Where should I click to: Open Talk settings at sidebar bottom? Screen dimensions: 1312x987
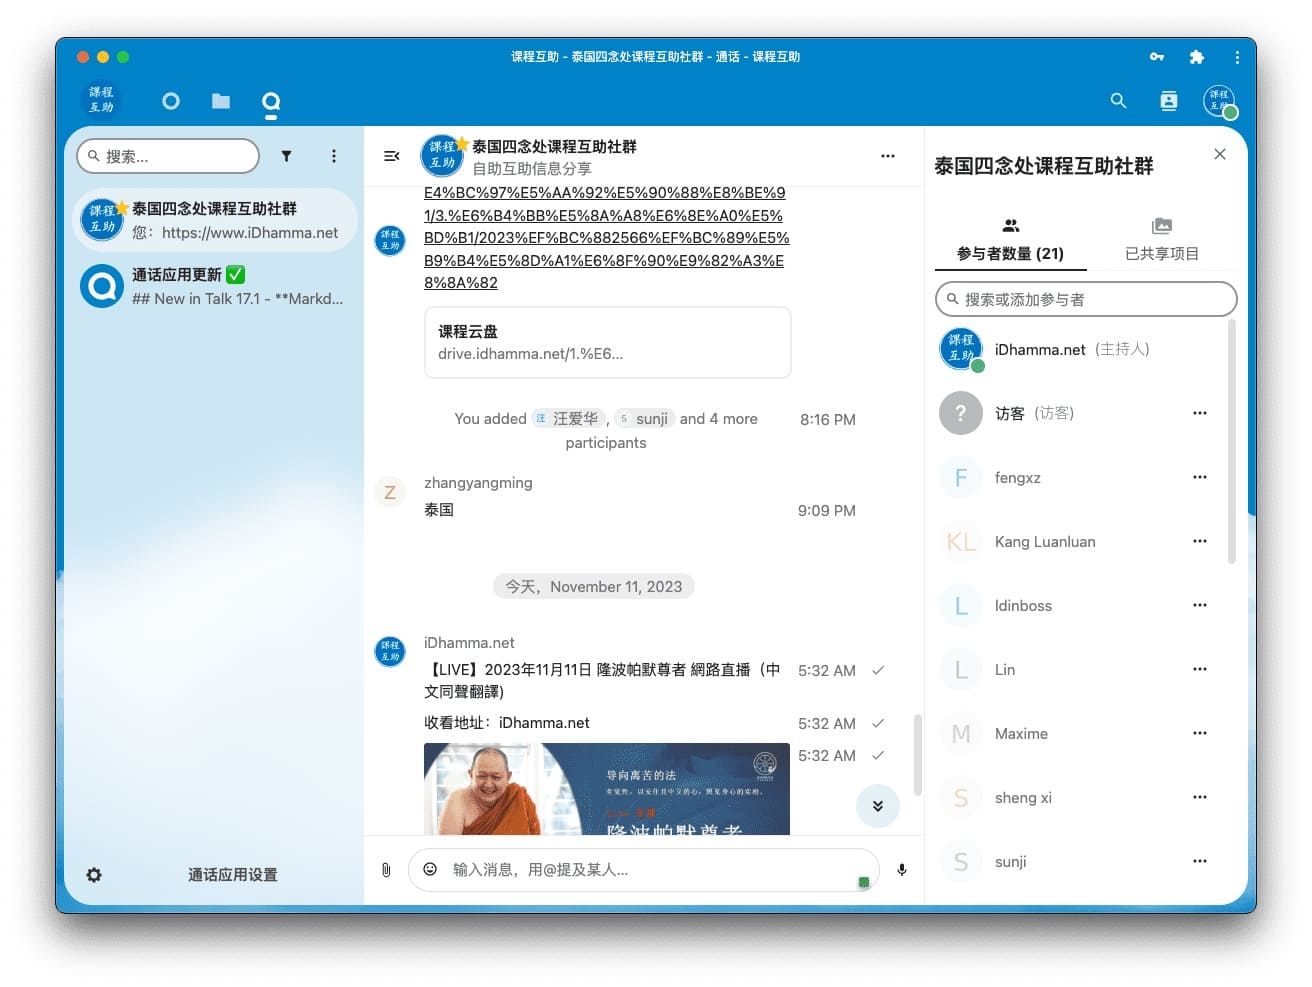point(216,875)
